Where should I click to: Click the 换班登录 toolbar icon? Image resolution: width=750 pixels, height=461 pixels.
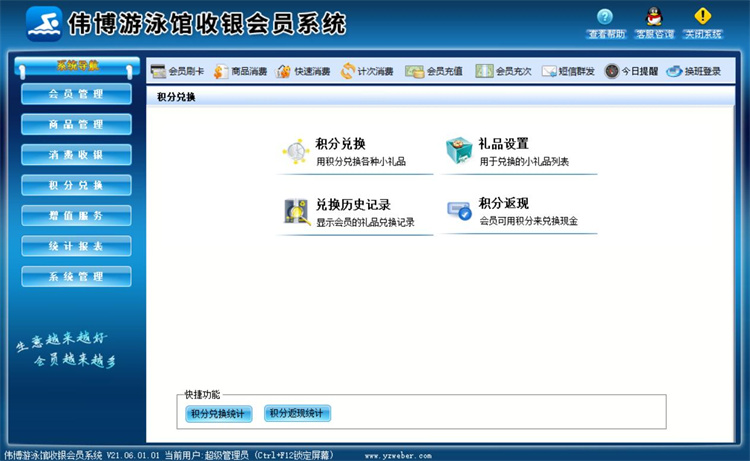coord(674,71)
